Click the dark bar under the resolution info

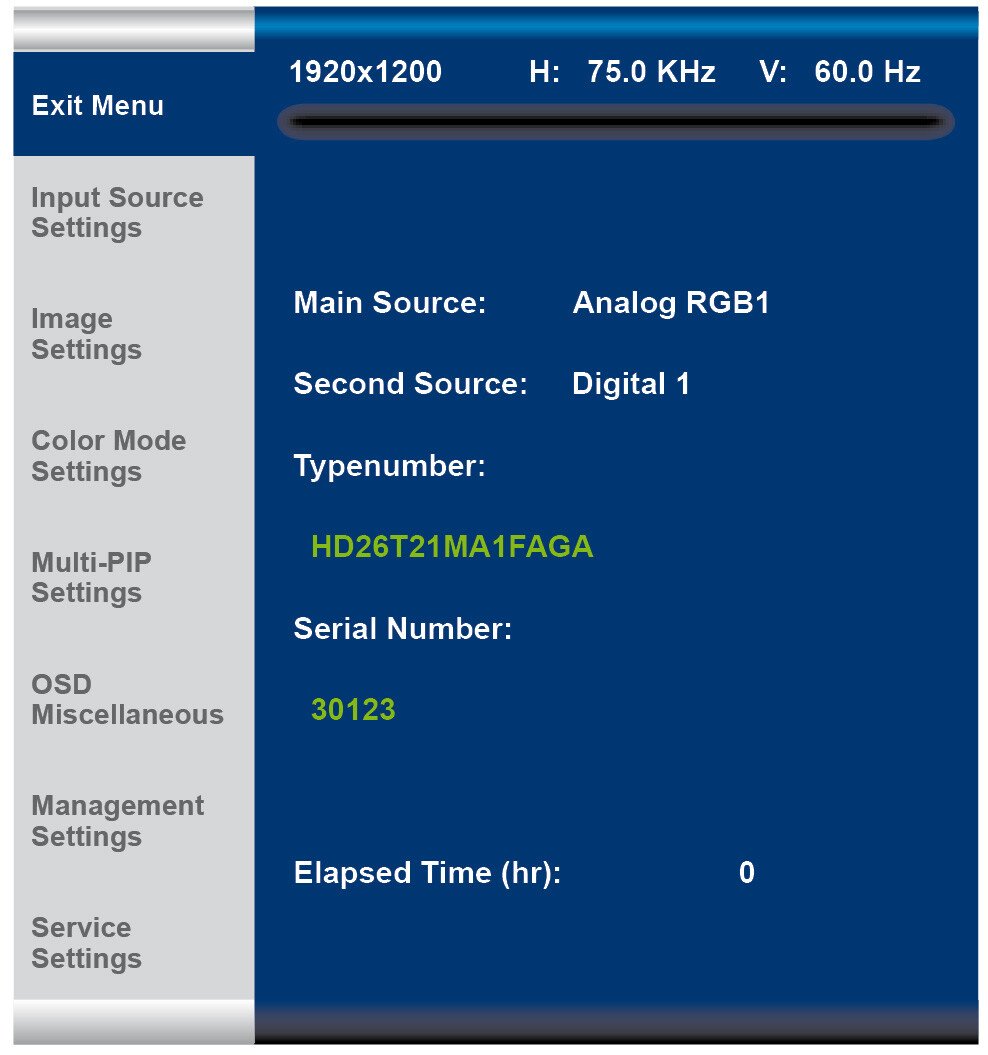pos(616,122)
